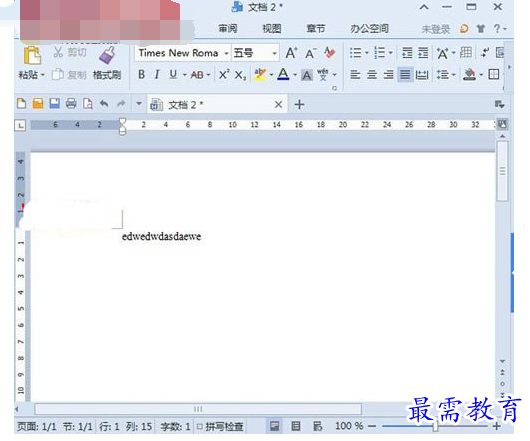Undo last action
The height and width of the screenshot is (441, 530).
click(x=104, y=103)
